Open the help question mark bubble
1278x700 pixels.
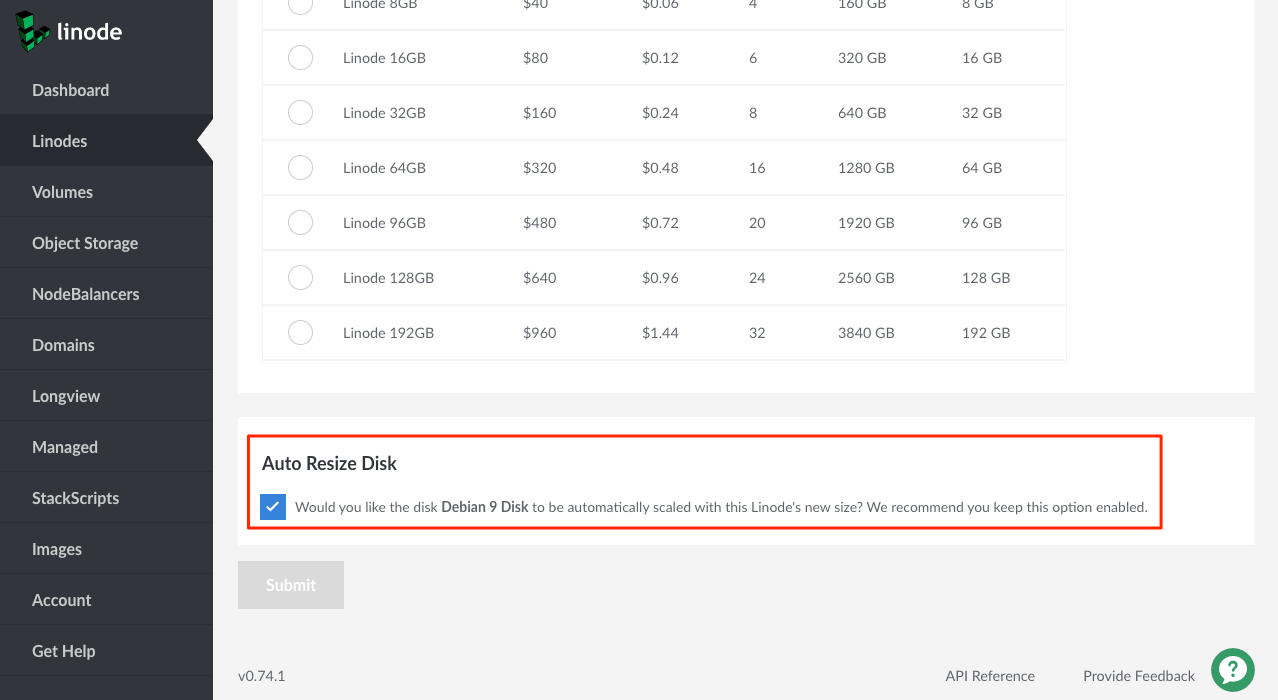click(x=1233, y=670)
